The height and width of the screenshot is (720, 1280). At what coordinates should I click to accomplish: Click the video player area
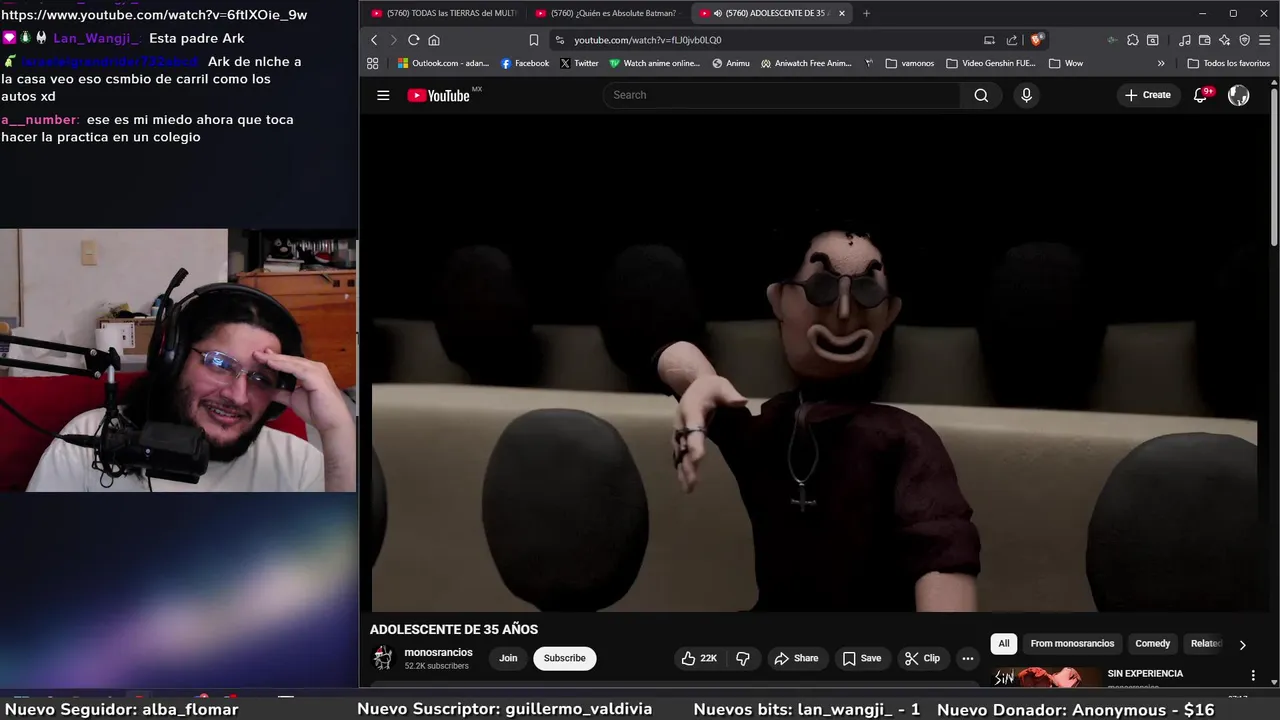click(x=815, y=363)
